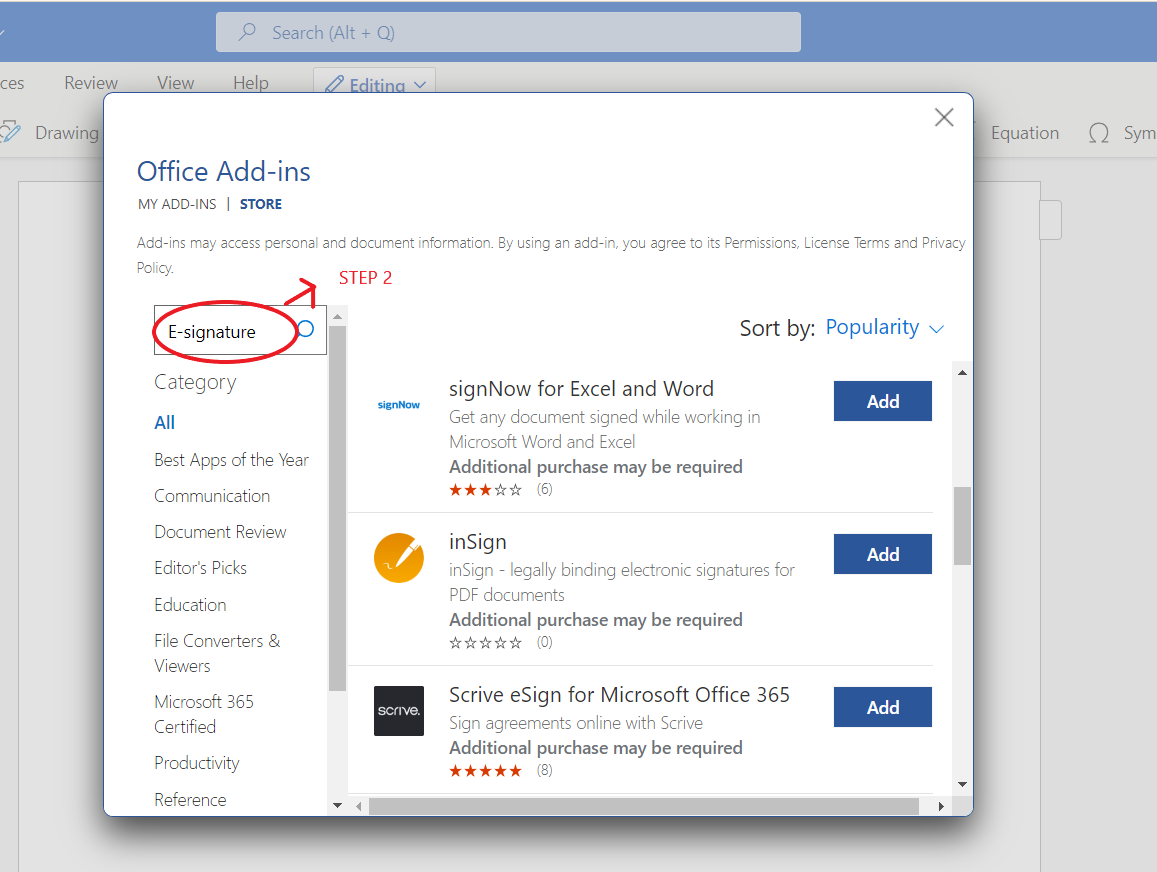Screen dimensions: 1157x872
Task: Select the All category
Action: coord(165,423)
